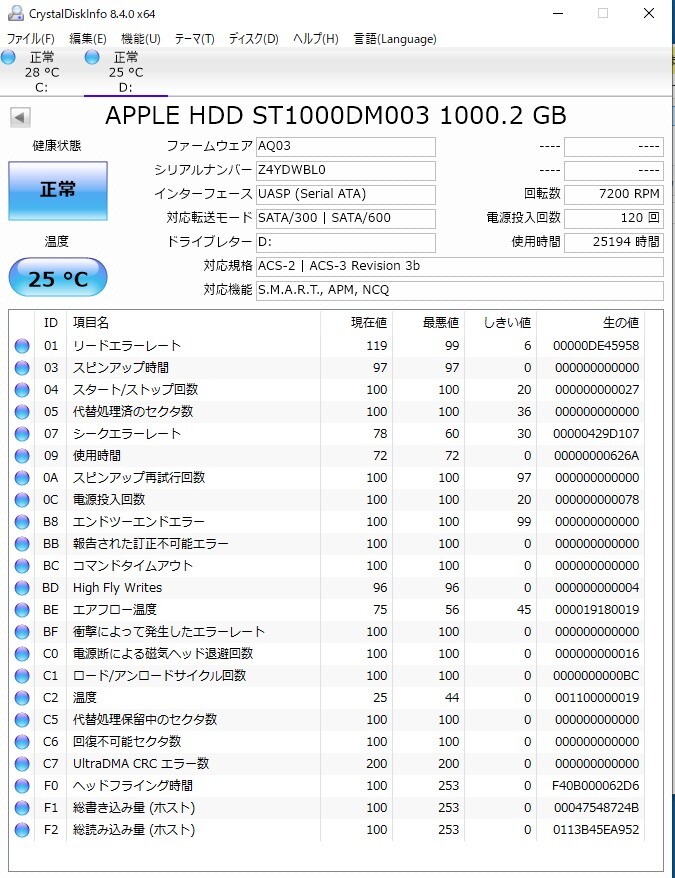Click the transfer mode field SATA/300 | SATA/600
Image resolution: width=675 pixels, height=878 pixels.
346,219
